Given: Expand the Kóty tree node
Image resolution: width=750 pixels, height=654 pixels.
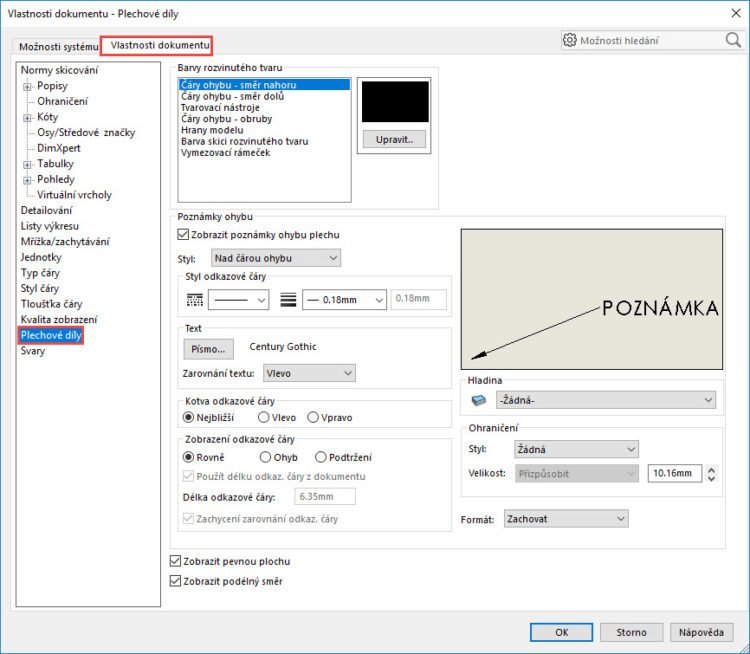Looking at the screenshot, I should 28,117.
